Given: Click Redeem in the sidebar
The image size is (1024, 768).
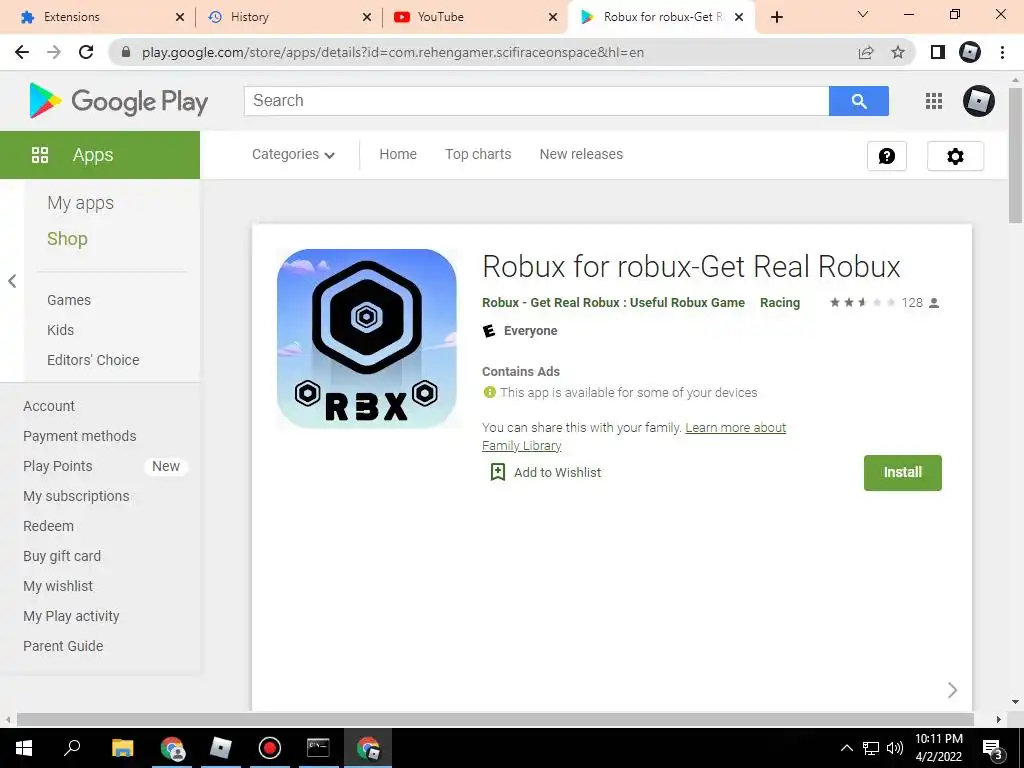Looking at the screenshot, I should [48, 526].
